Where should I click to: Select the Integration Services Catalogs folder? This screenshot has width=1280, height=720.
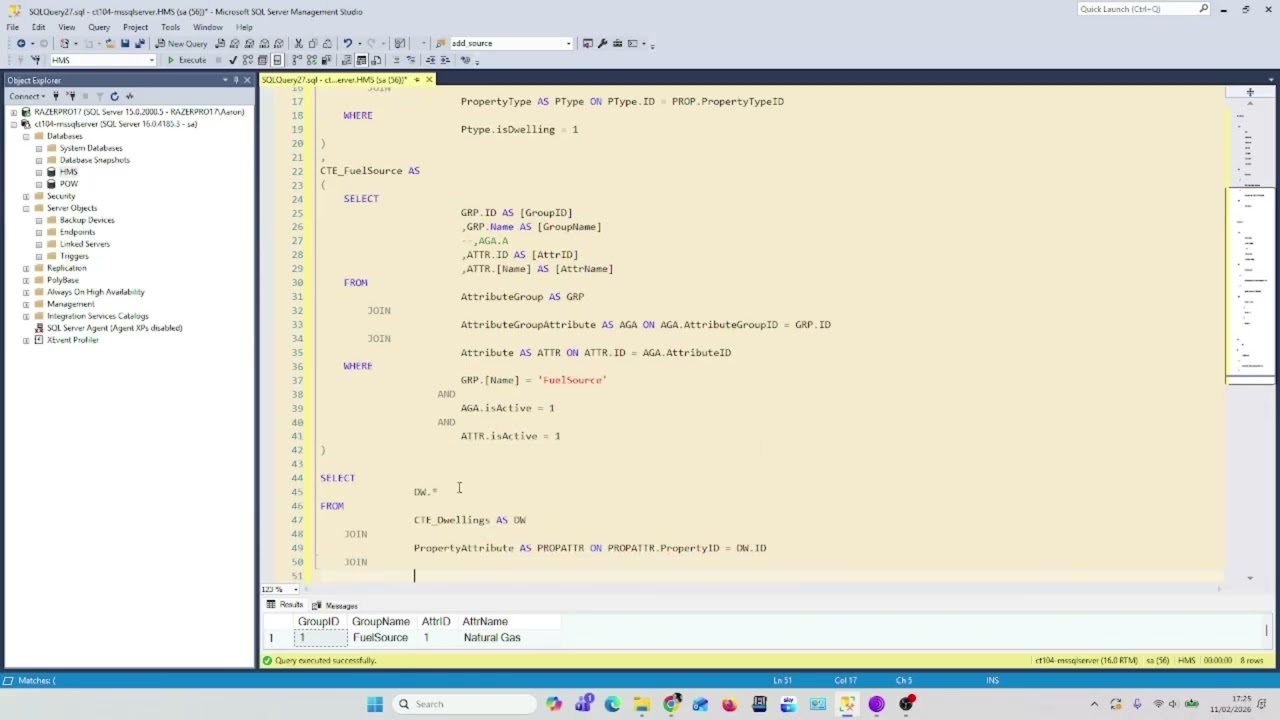[97, 316]
